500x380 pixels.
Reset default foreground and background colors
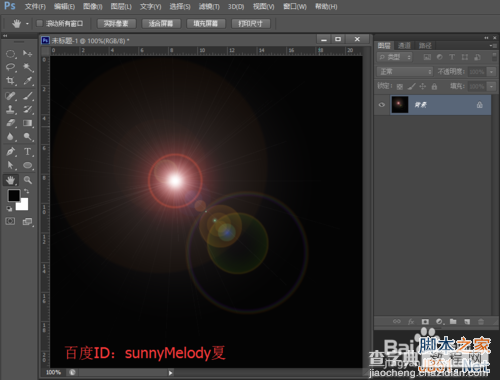tap(9, 209)
